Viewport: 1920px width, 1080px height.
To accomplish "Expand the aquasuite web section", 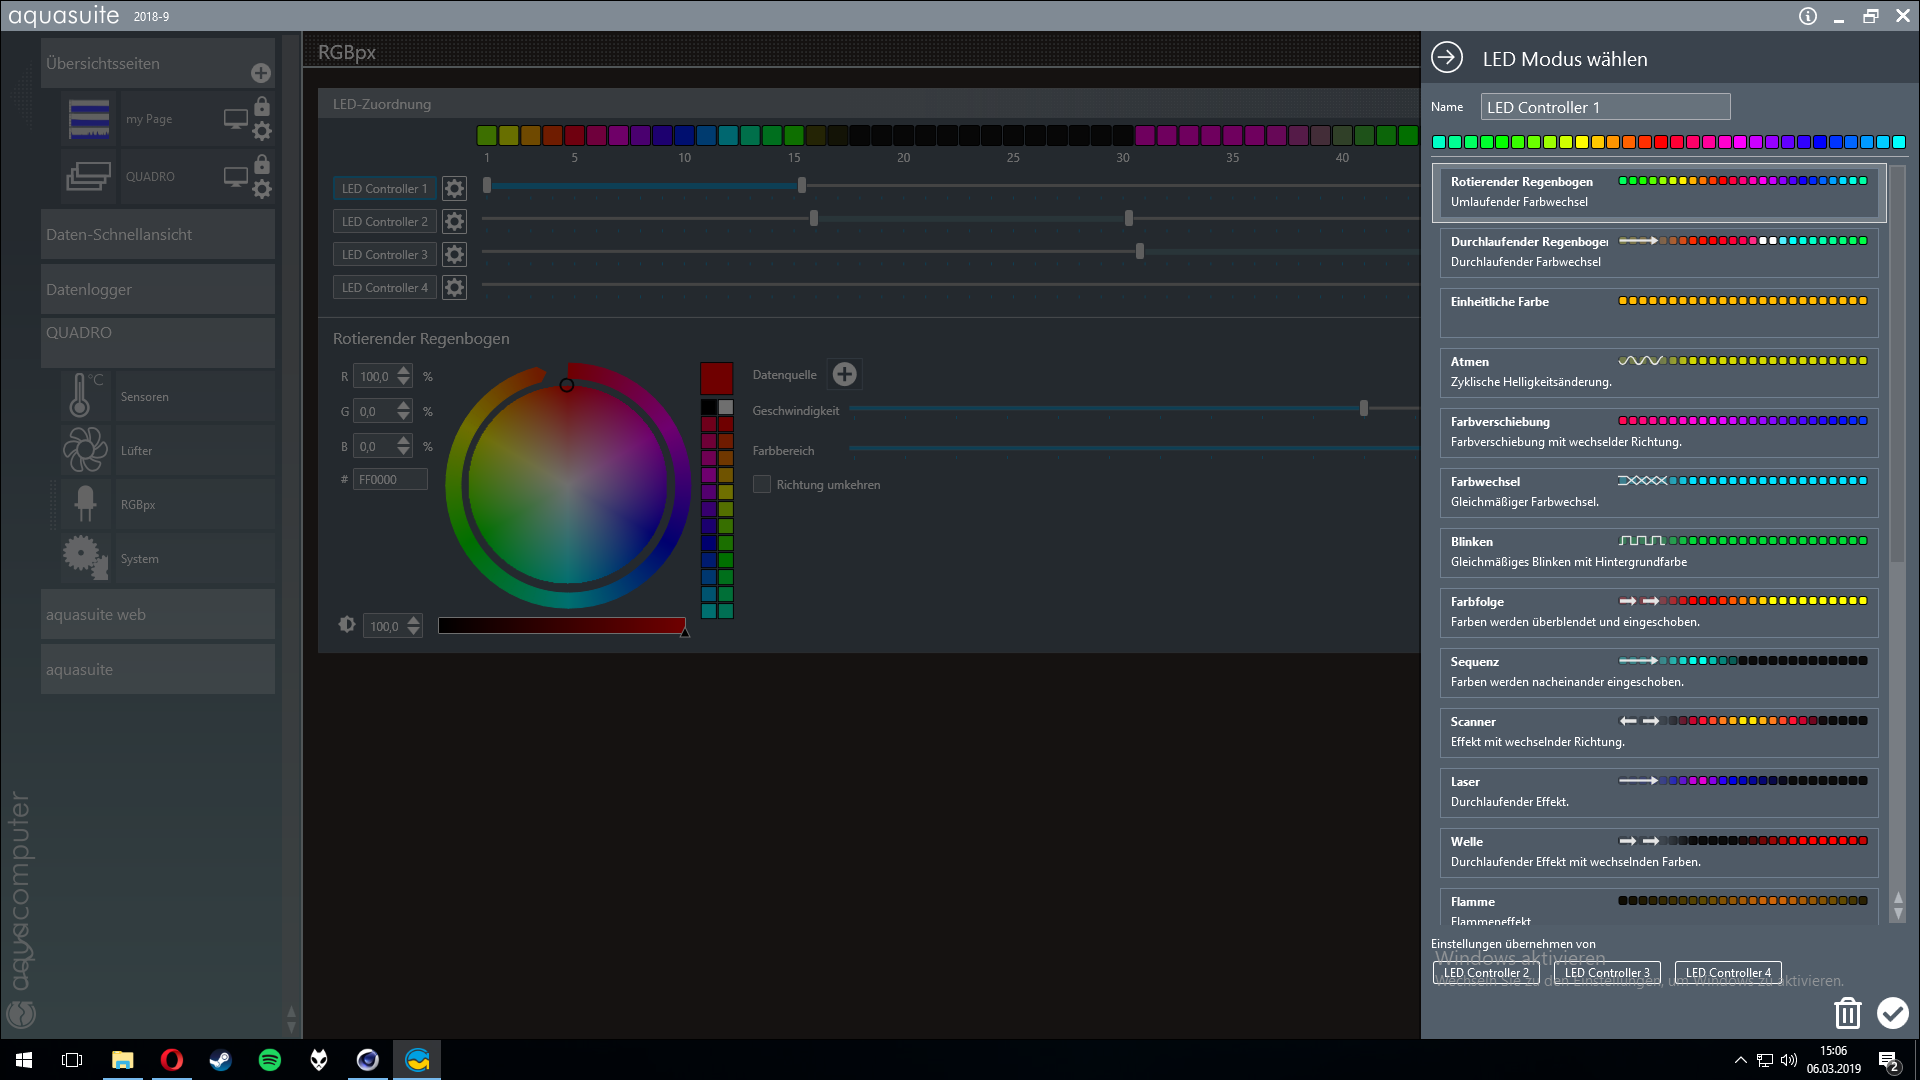I will (158, 615).
